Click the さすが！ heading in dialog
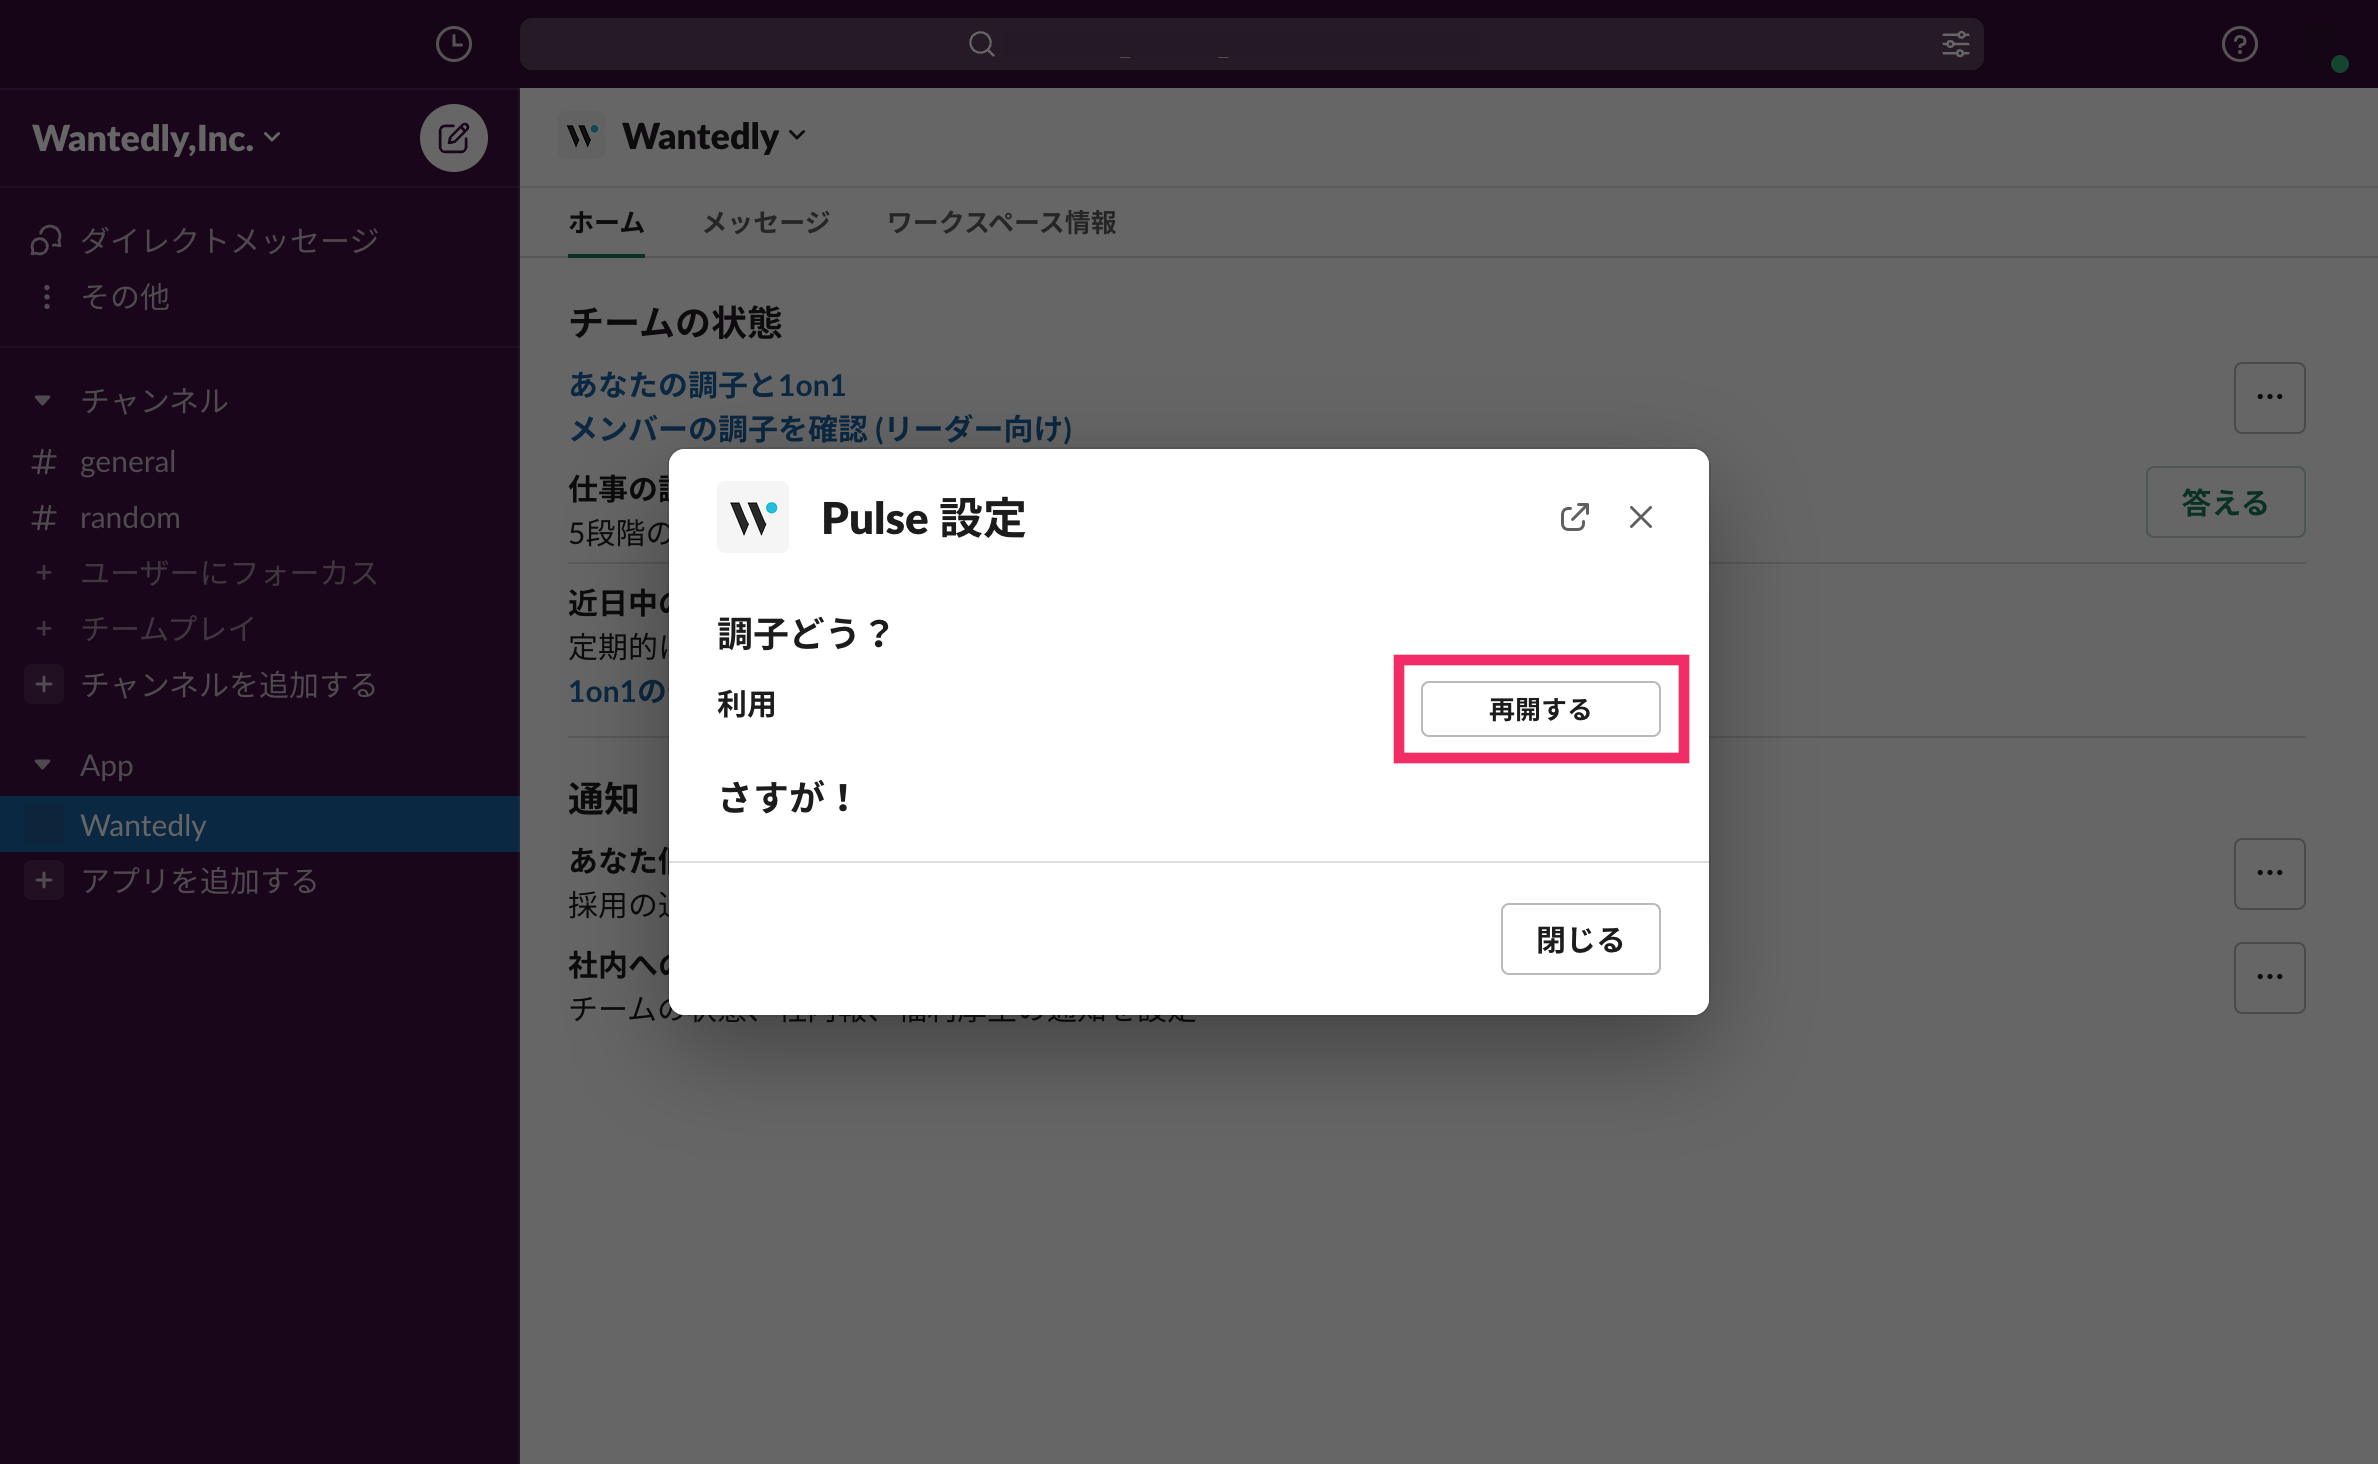 point(785,797)
